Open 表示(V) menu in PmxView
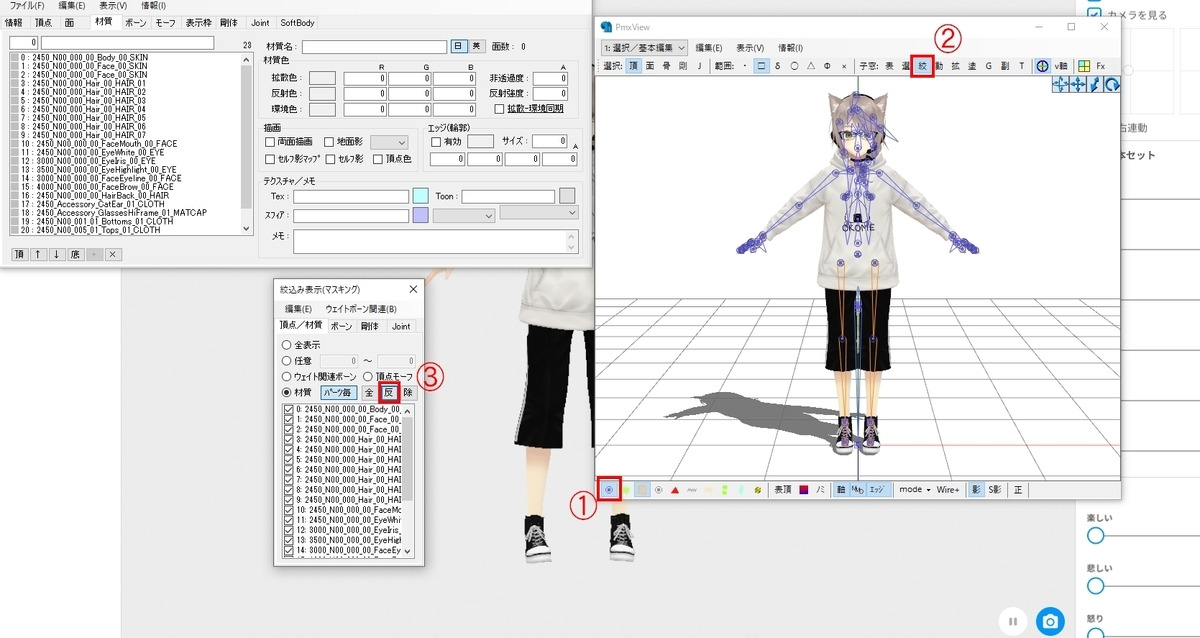The width and height of the screenshot is (1200, 638). [750, 47]
